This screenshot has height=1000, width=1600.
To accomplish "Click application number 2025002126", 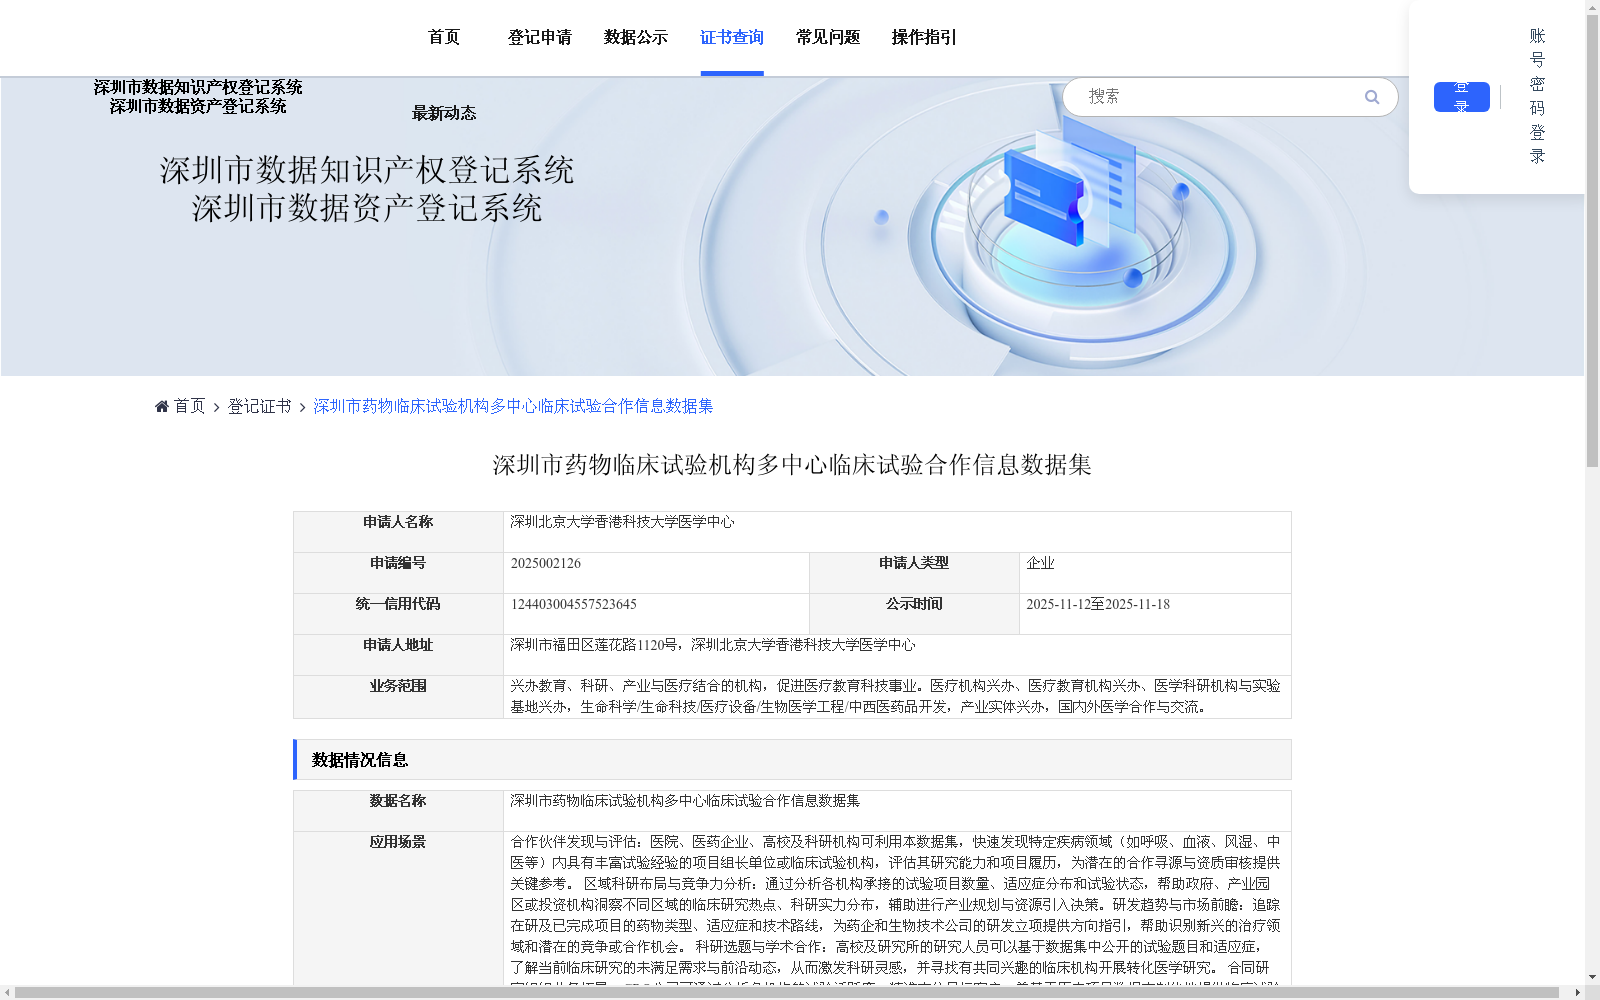I will (x=546, y=563).
